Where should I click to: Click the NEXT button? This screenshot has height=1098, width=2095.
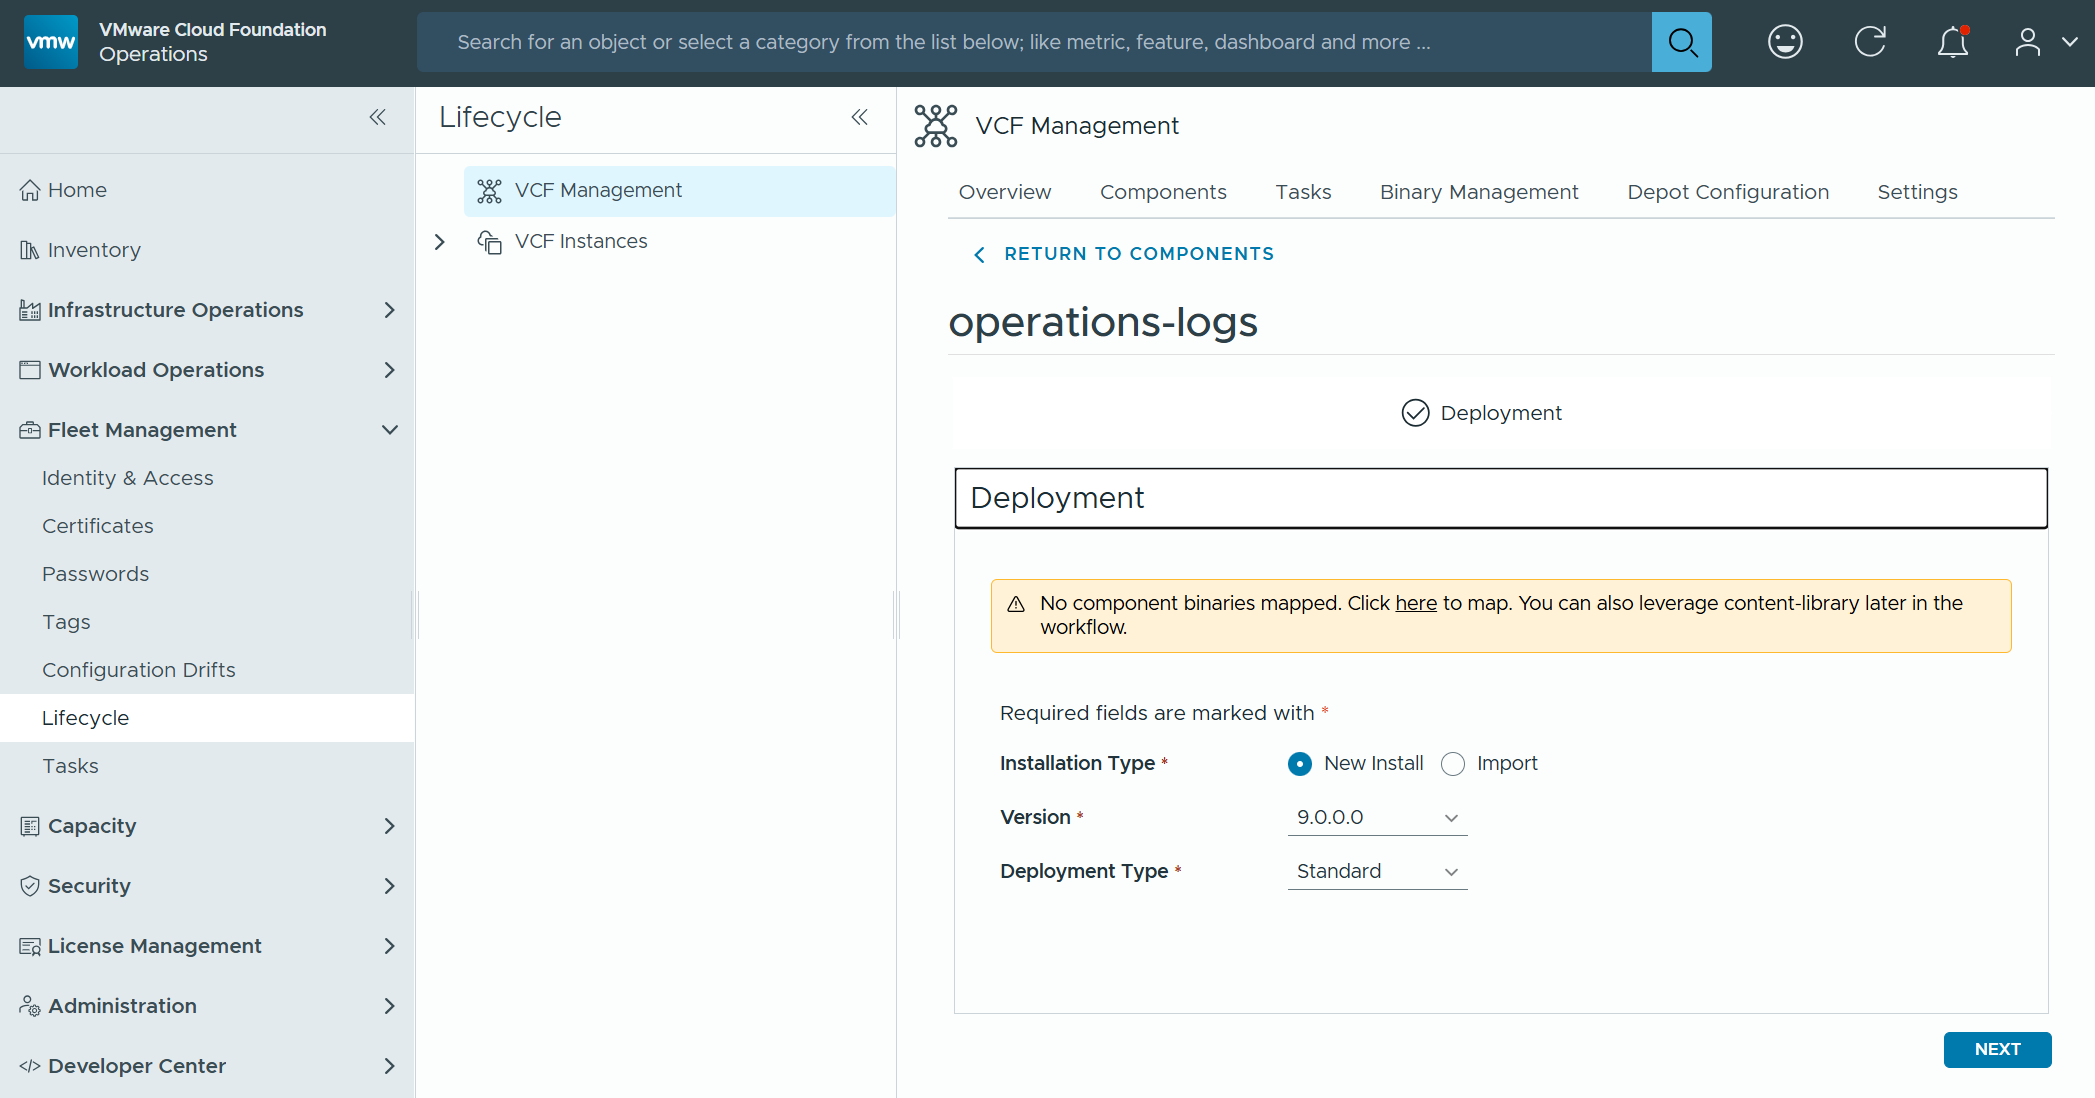click(1996, 1049)
